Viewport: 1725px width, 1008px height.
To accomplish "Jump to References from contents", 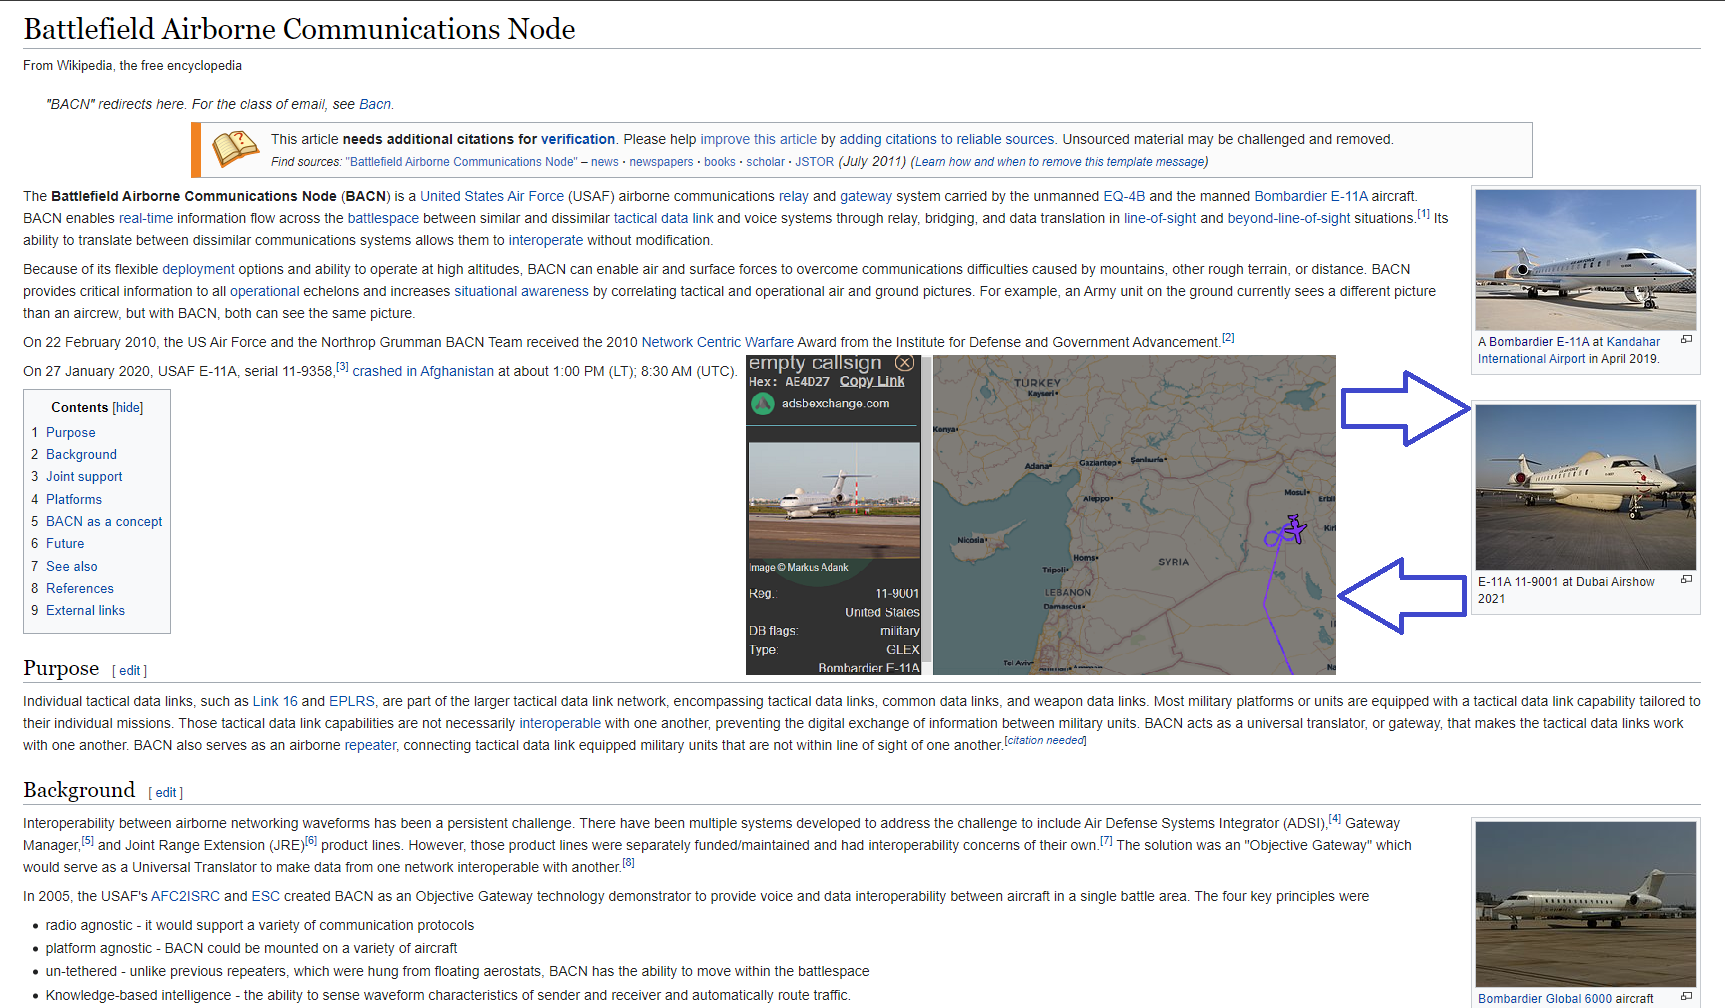I will pyautogui.click(x=80, y=589).
